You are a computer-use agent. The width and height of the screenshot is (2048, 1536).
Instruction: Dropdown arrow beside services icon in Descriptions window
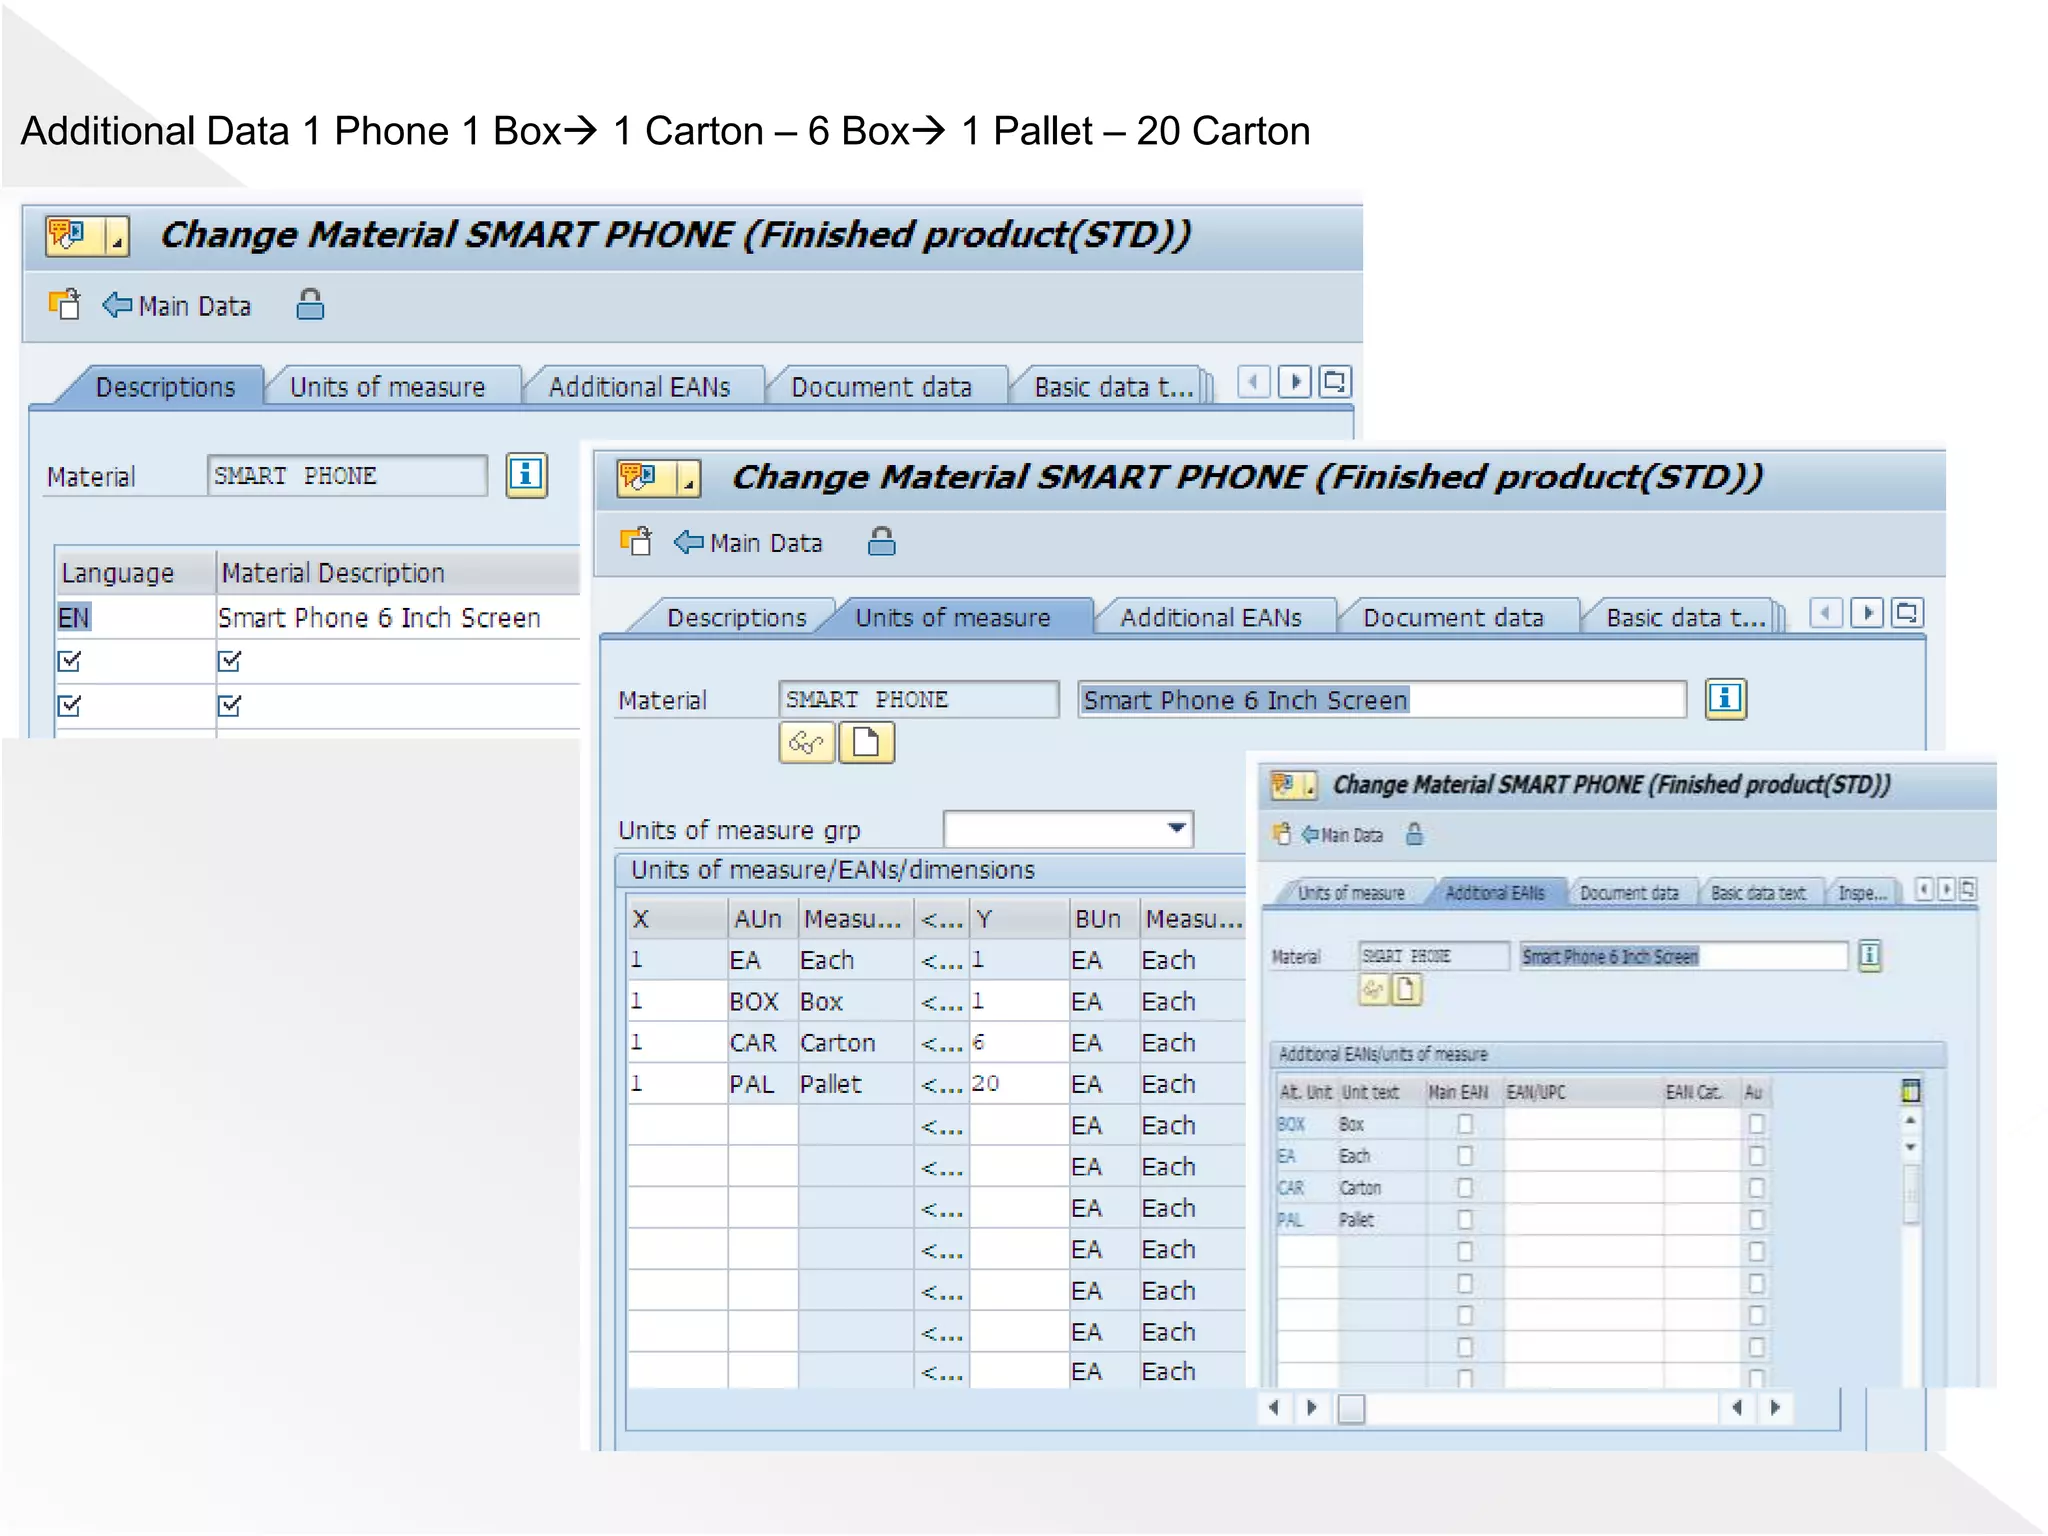(x=117, y=237)
